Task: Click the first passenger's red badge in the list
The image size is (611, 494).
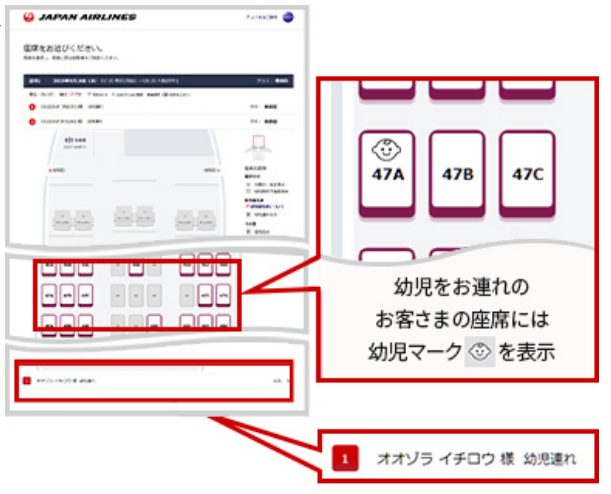Action: [32, 105]
